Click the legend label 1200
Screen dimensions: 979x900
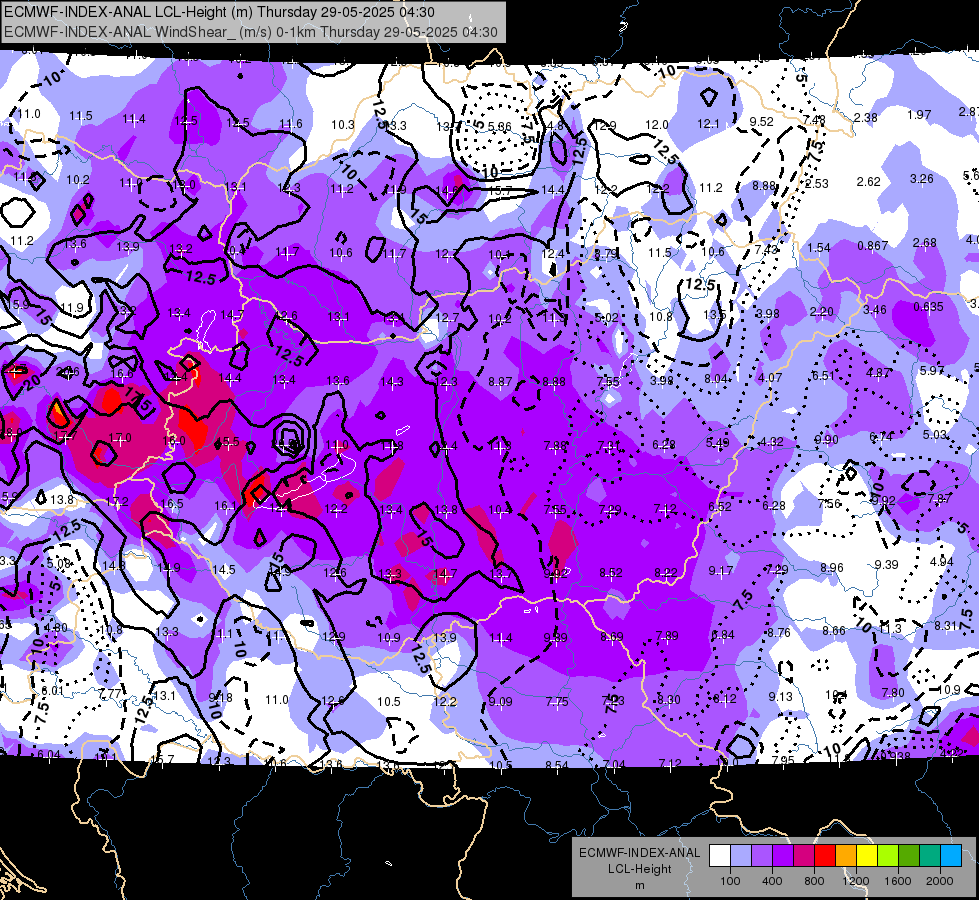tap(855, 881)
